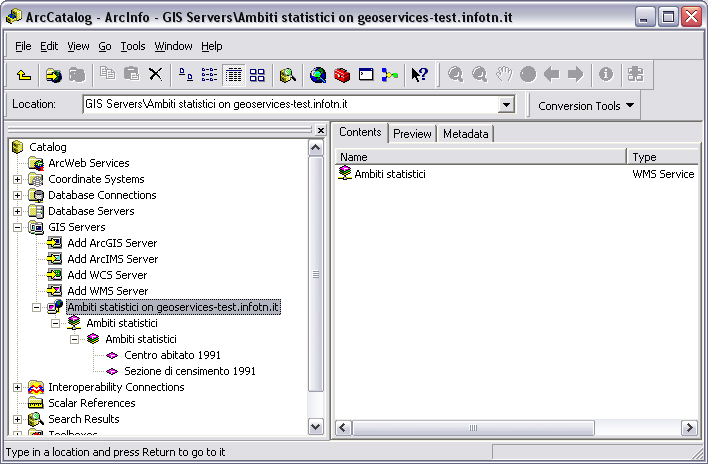Open the View menu
The image size is (708, 464).
(x=78, y=46)
